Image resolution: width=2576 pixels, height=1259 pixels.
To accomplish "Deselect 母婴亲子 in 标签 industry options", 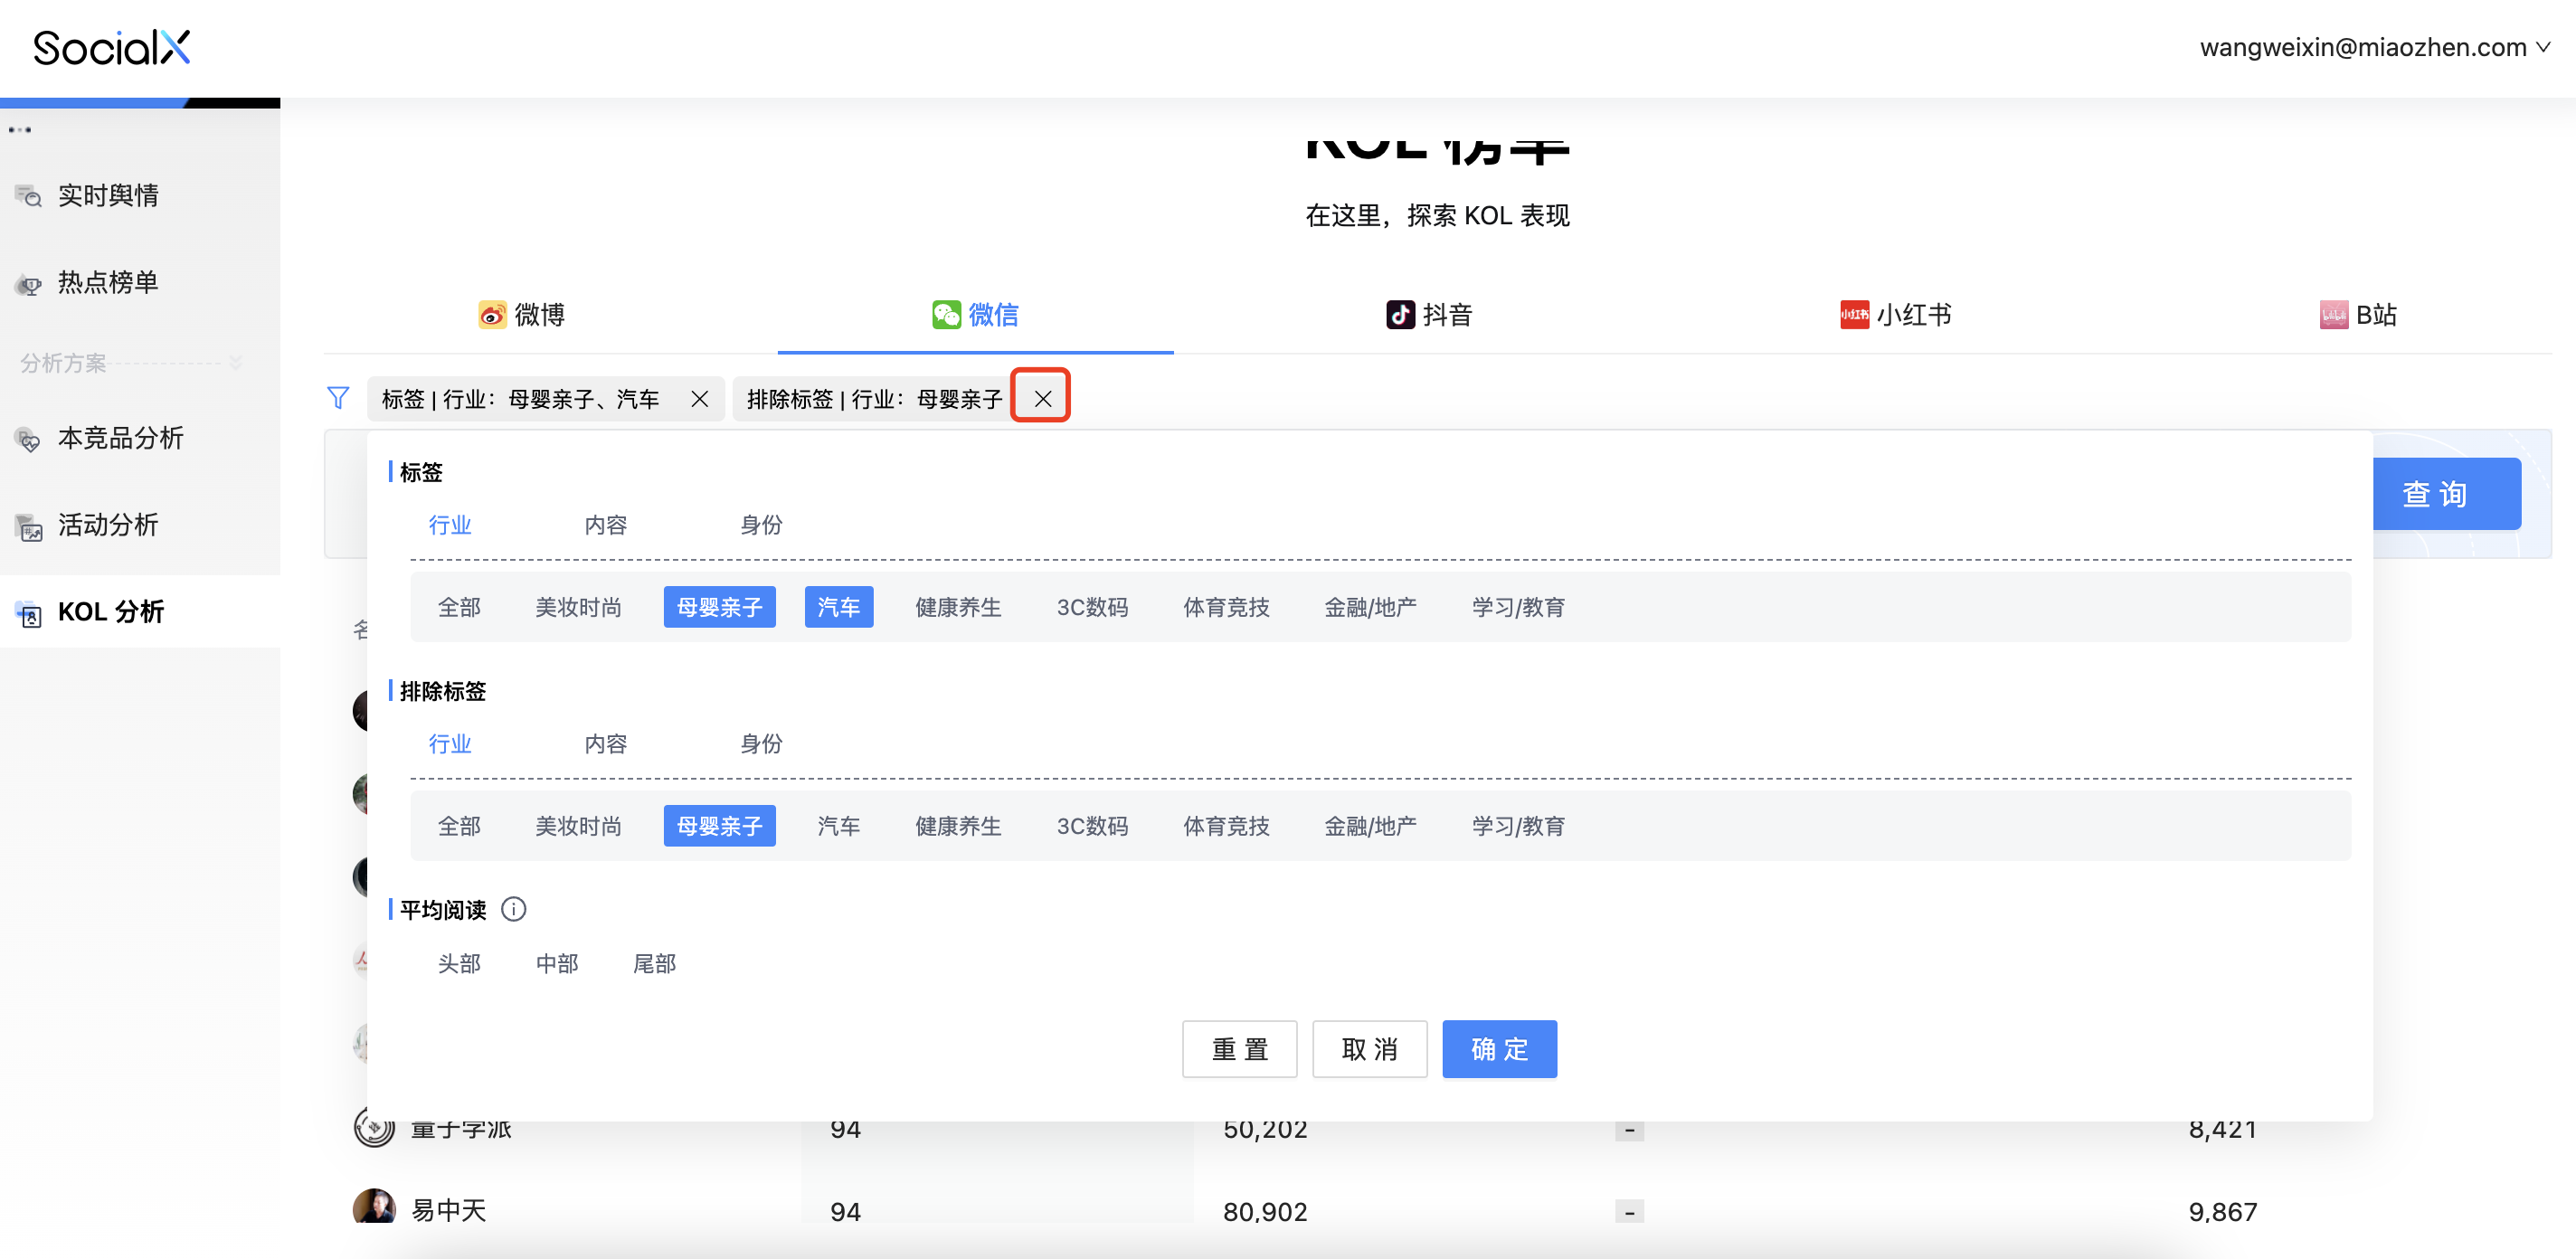I will coord(719,607).
